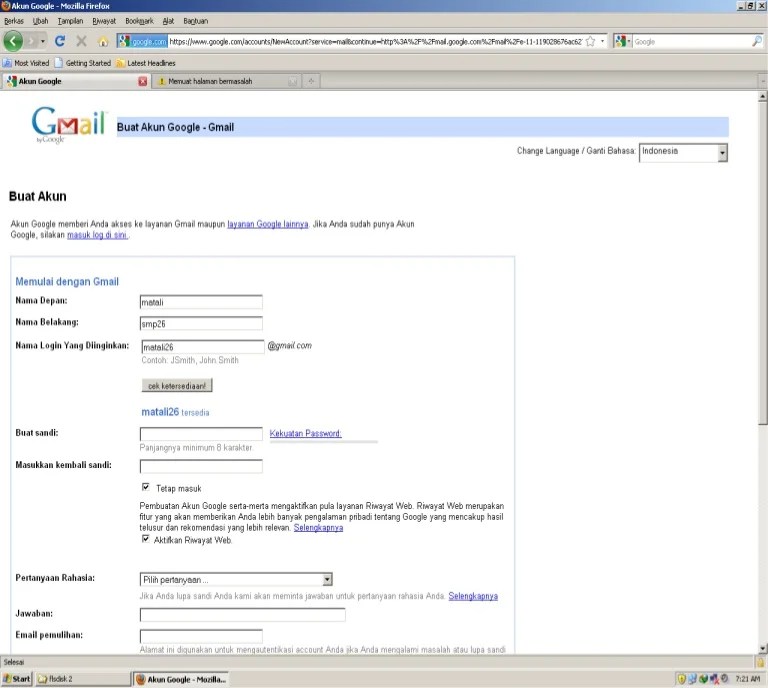Open the back/forward history dropdown arrow
The width and height of the screenshot is (768, 688).
[x=43, y=41]
